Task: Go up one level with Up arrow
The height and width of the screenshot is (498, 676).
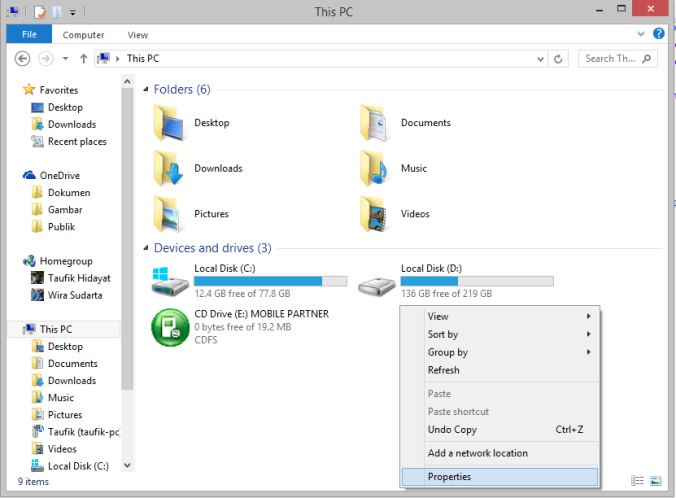Action: pyautogui.click(x=84, y=59)
